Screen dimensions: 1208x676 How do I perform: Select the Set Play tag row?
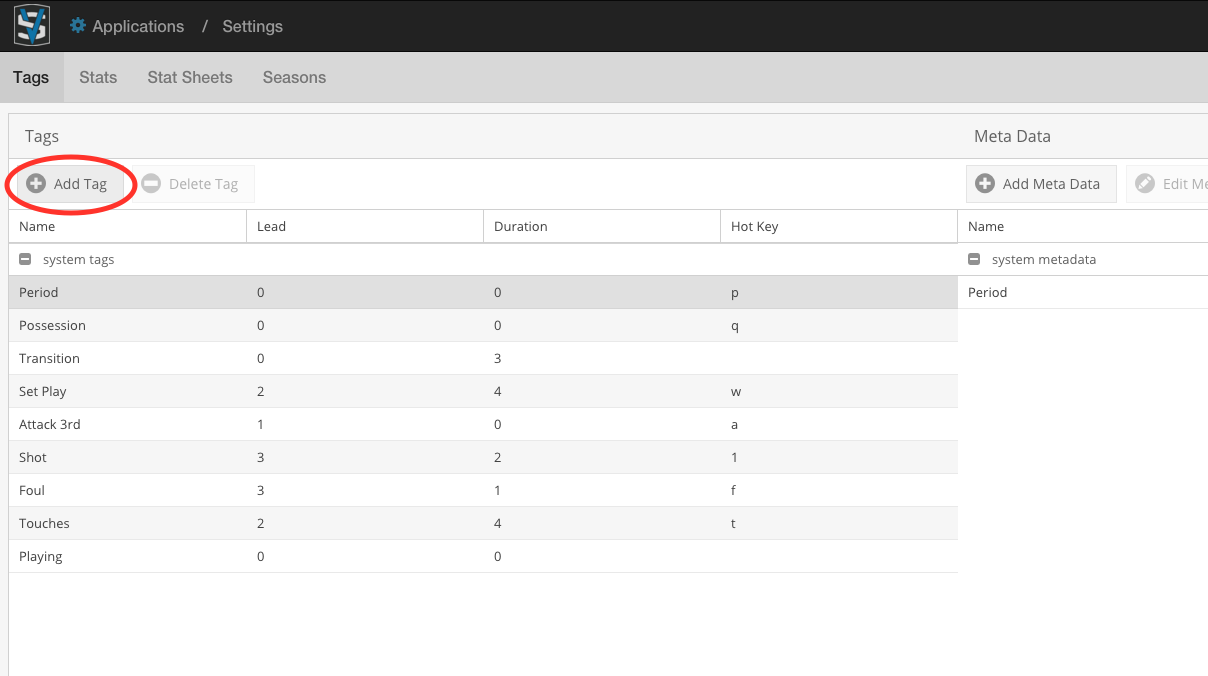tap(483, 391)
